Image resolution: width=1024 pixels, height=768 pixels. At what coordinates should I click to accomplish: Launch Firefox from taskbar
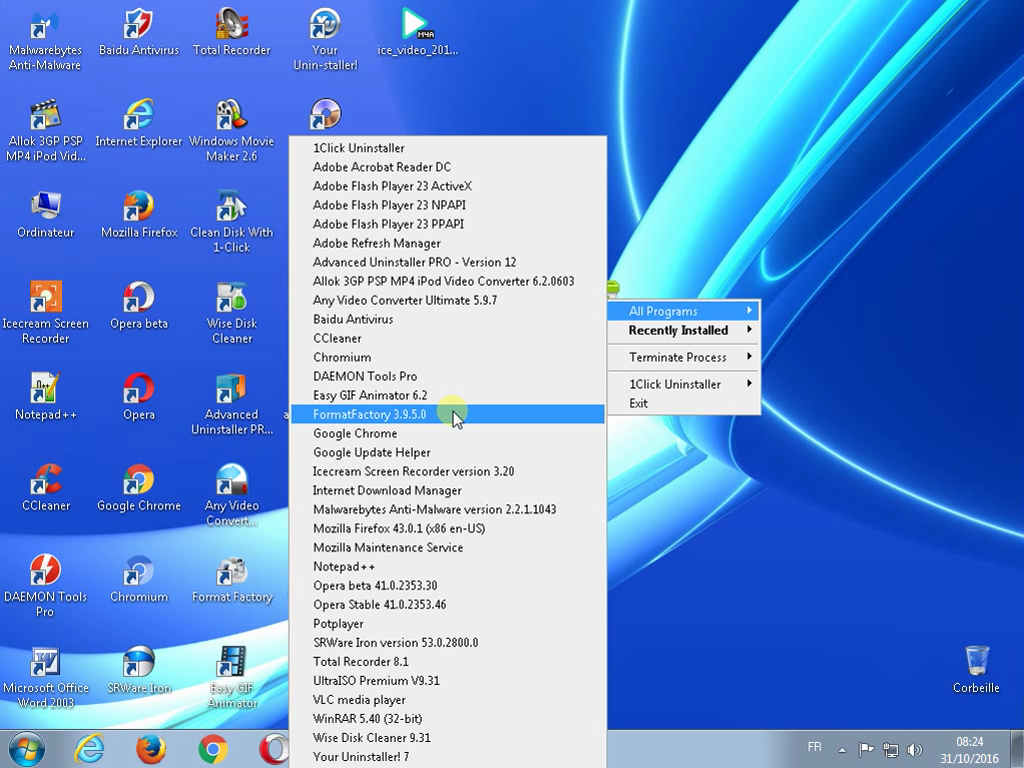pos(150,749)
